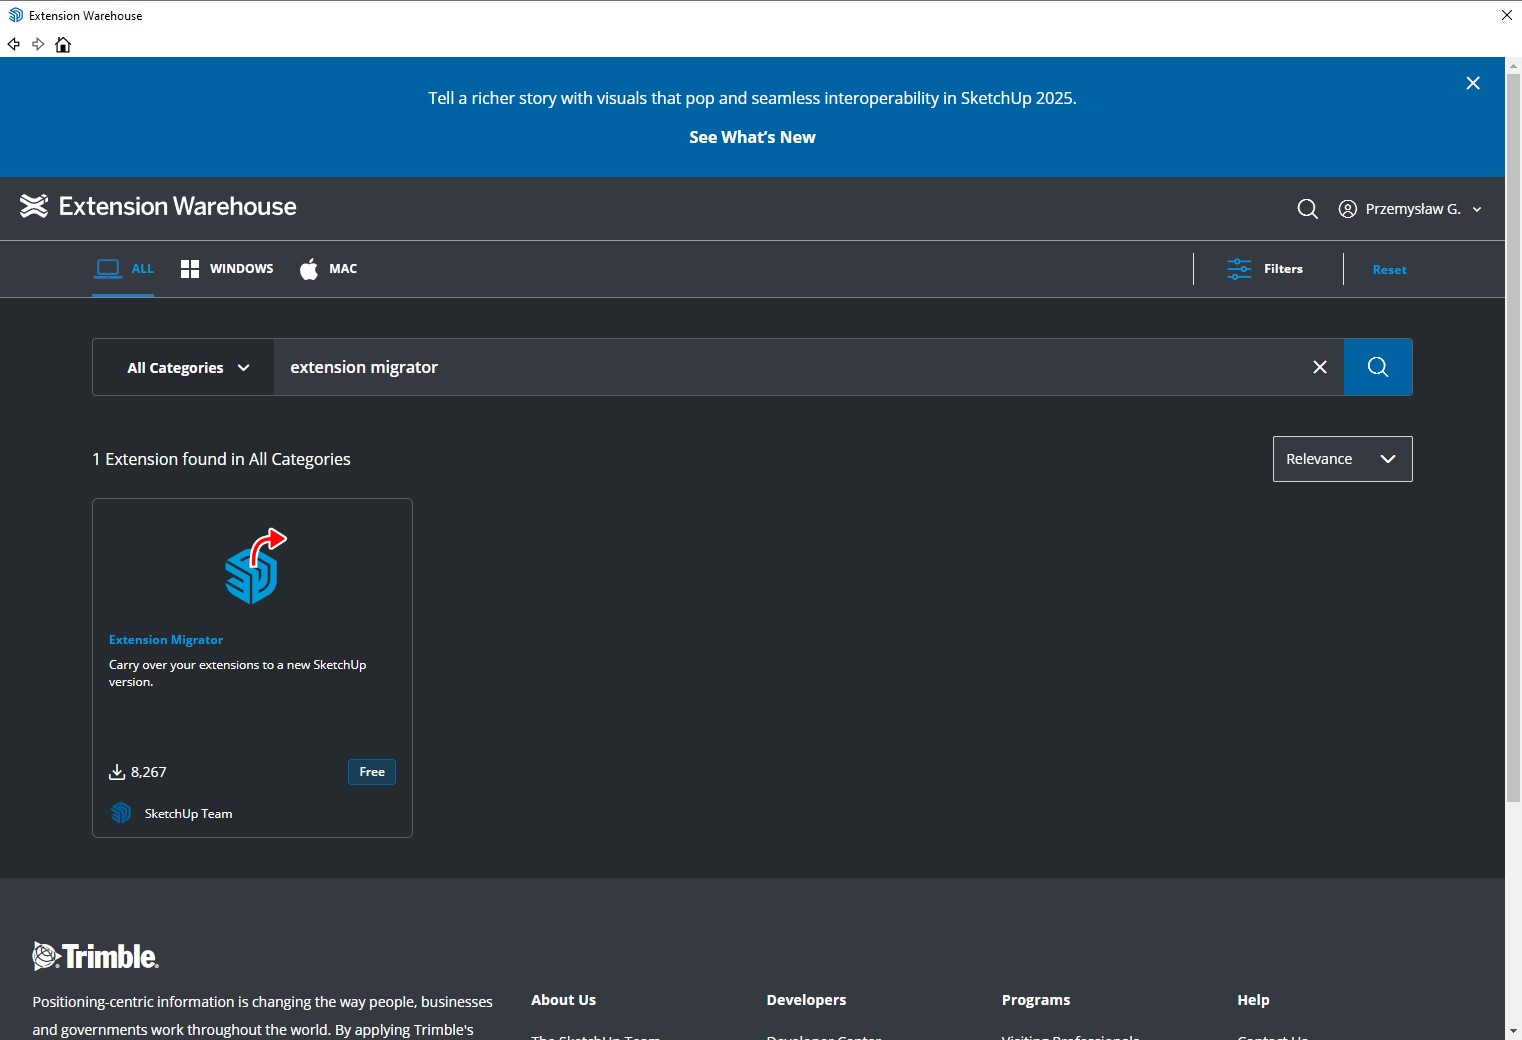Dismiss the SketchUp 2025 banner

pos(1473,83)
